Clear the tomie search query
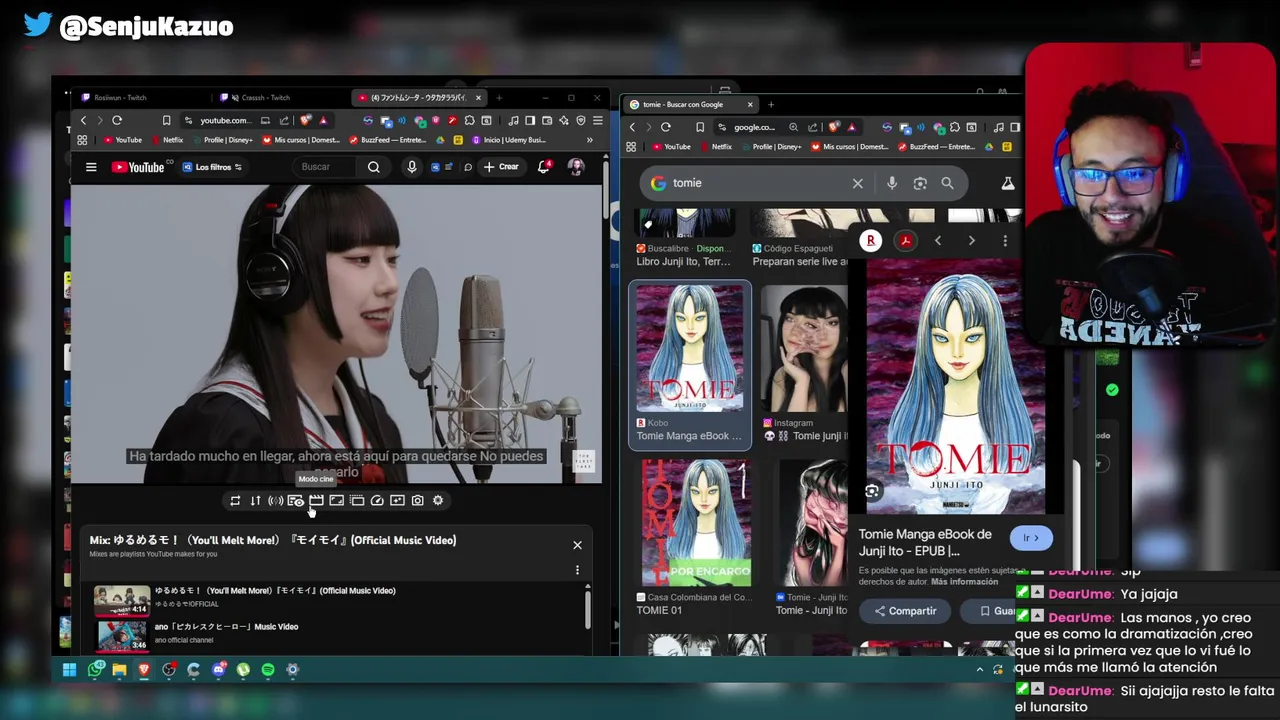The image size is (1280, 720). 857,183
